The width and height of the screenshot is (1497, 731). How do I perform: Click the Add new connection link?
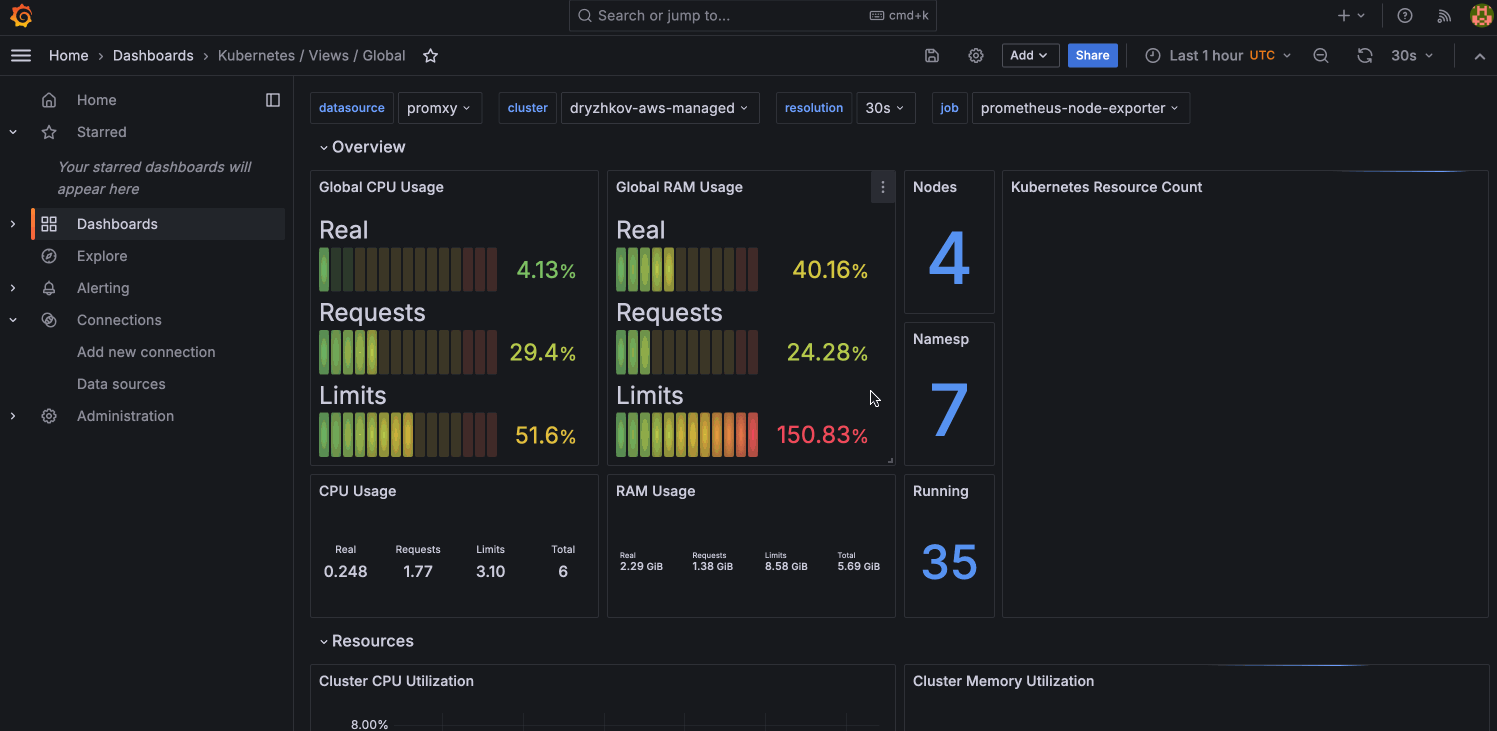(146, 352)
